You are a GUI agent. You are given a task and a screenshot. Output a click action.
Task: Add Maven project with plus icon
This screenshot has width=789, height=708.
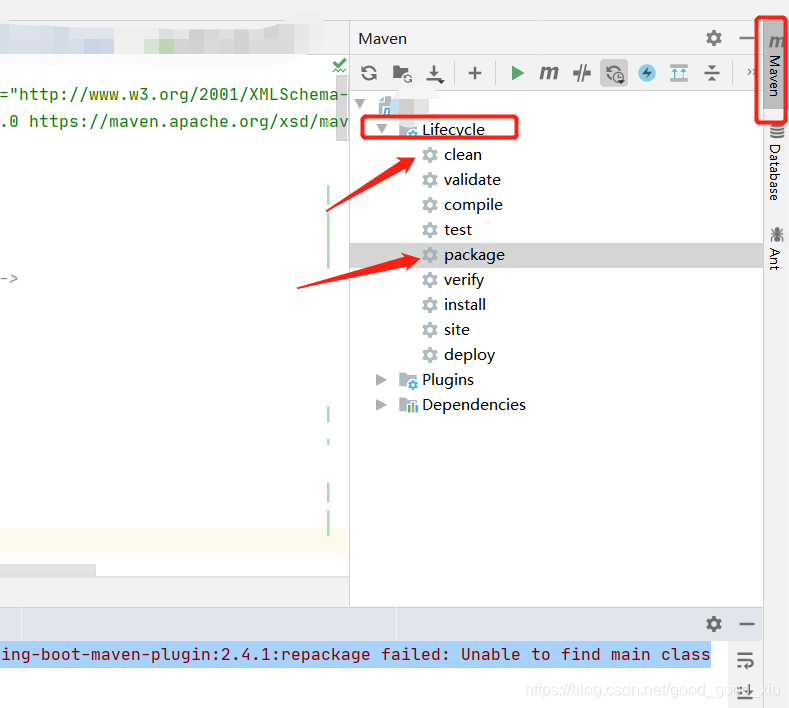(475, 73)
